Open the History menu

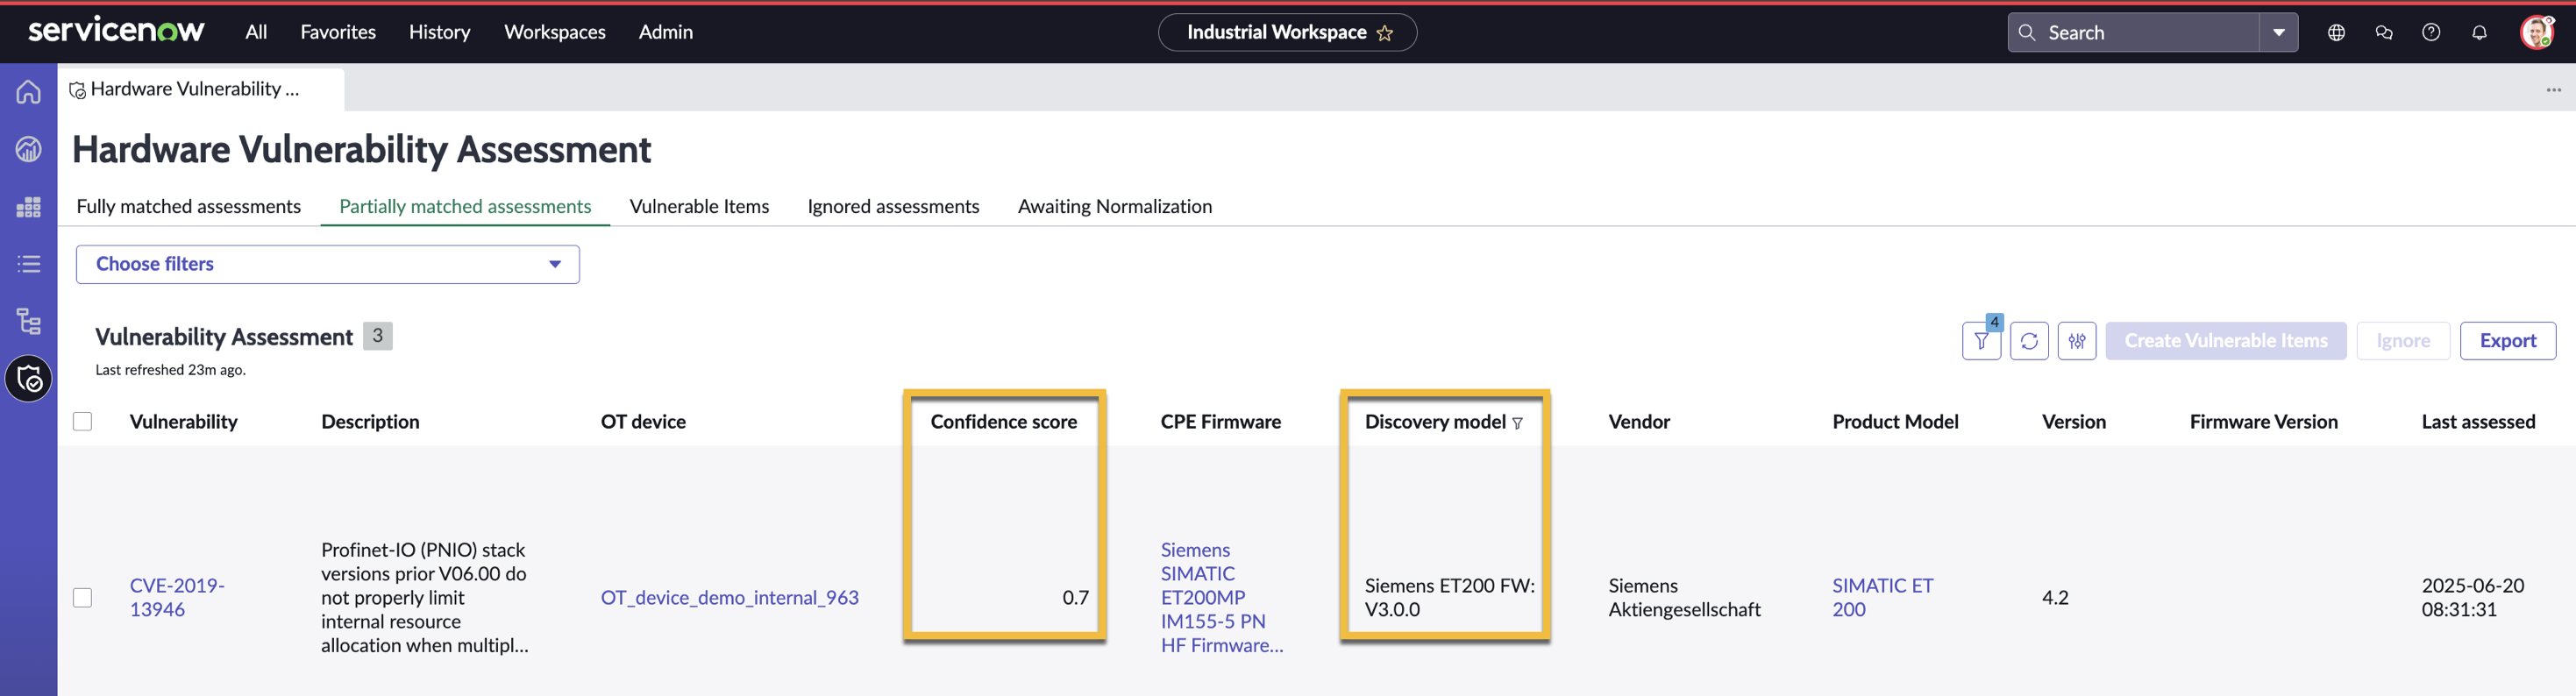[x=439, y=32]
